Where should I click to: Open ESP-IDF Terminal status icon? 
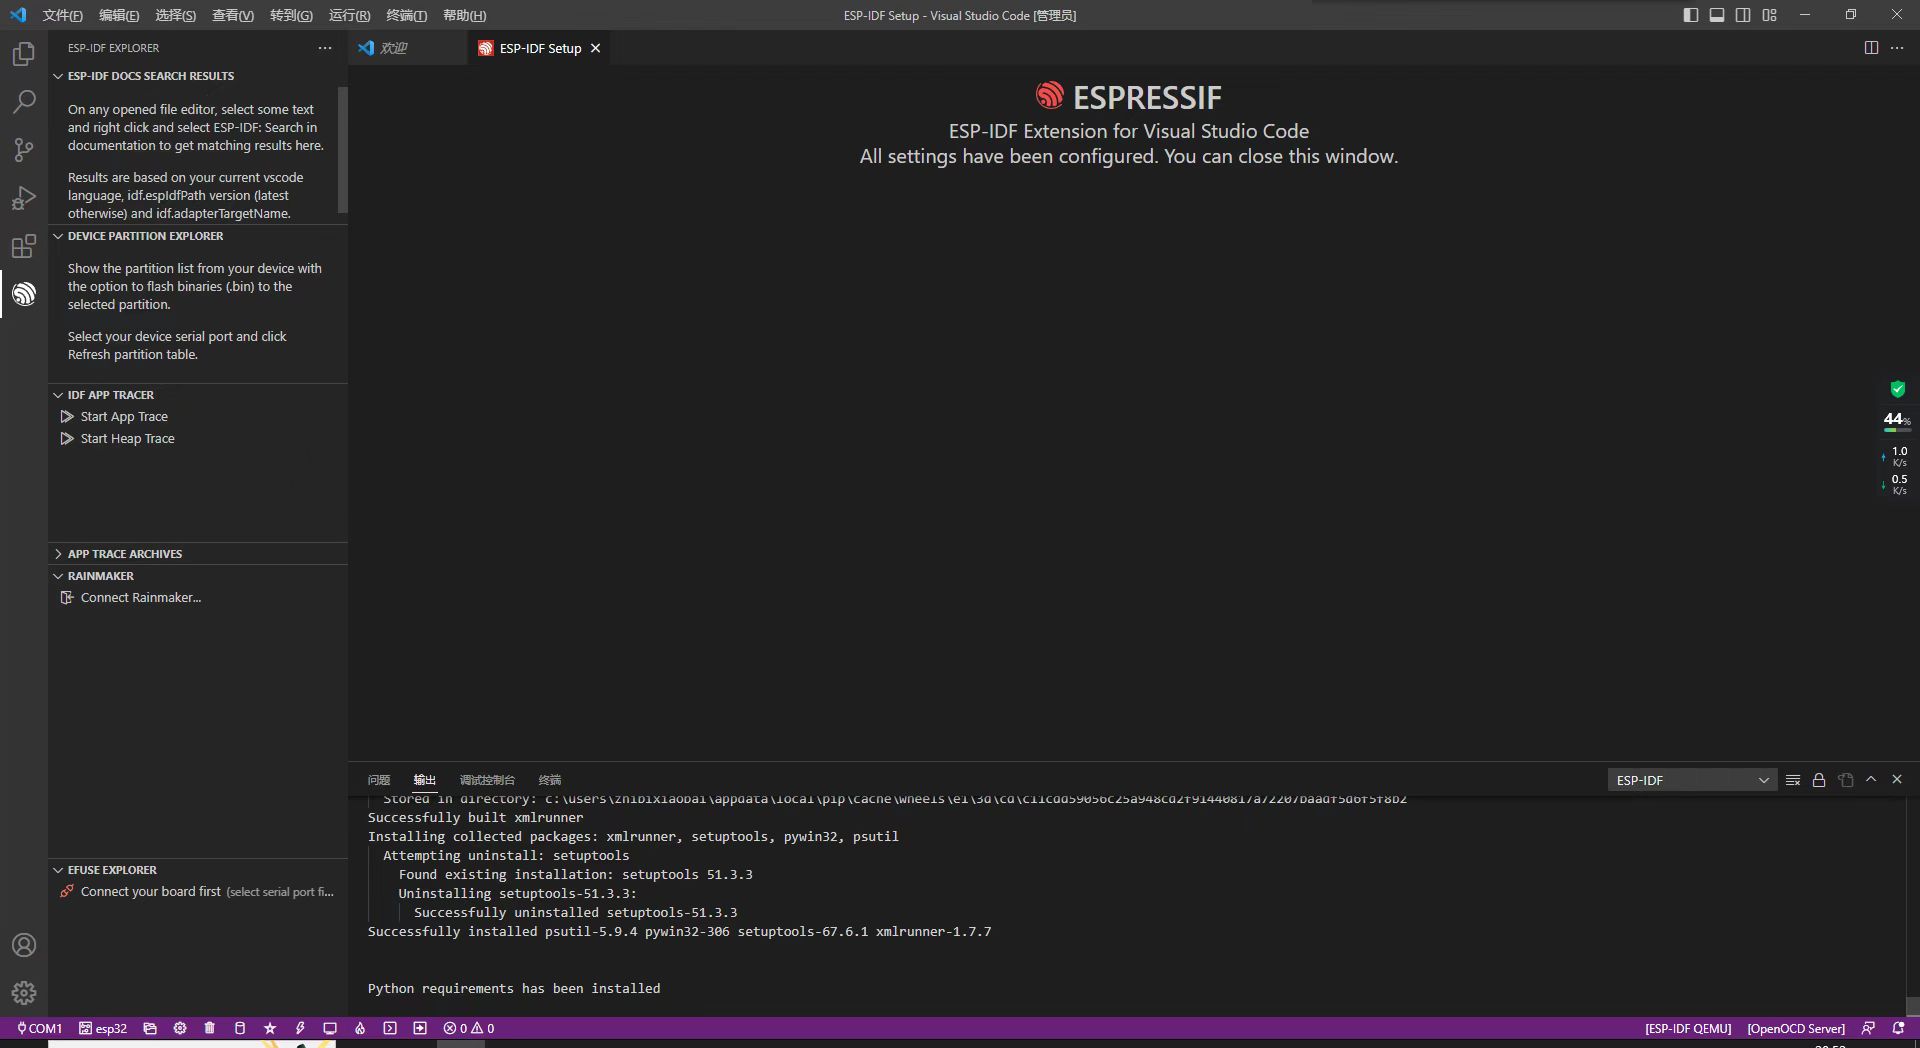pyautogui.click(x=390, y=1028)
